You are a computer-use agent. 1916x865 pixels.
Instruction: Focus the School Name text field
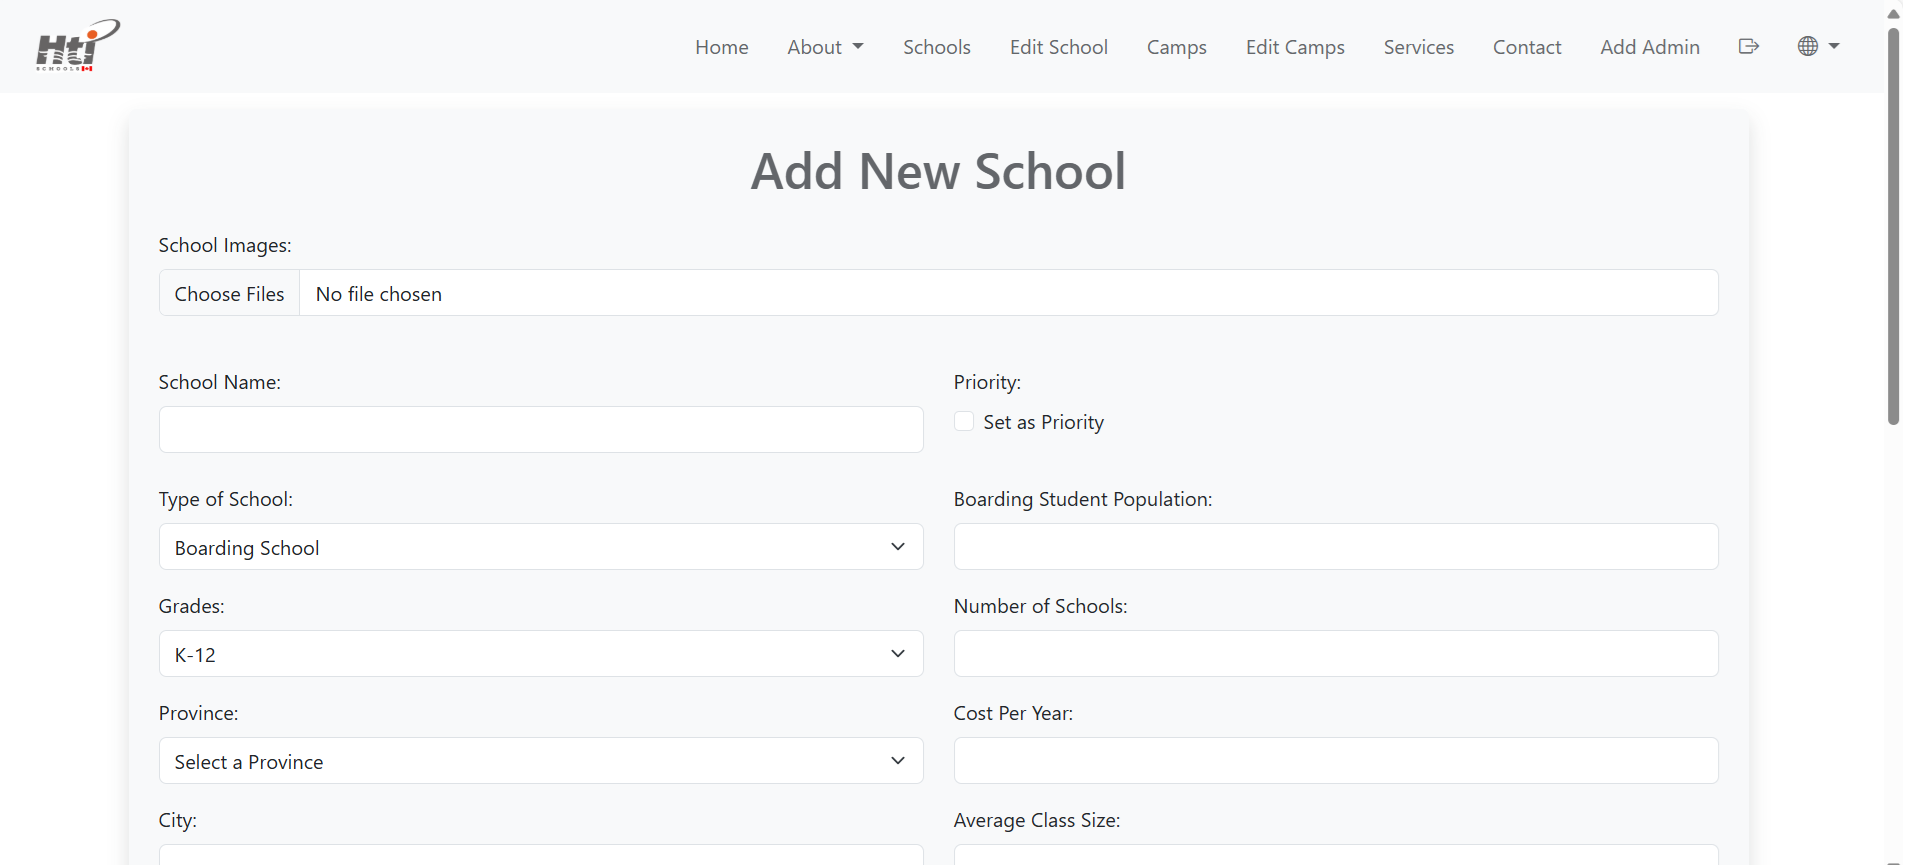540,430
